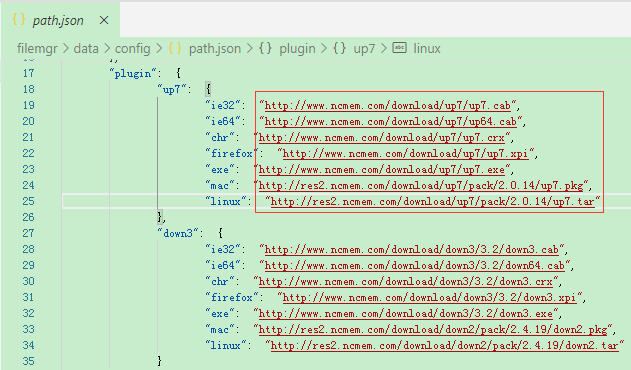Click the "ie32" key on line 28

tap(223, 250)
